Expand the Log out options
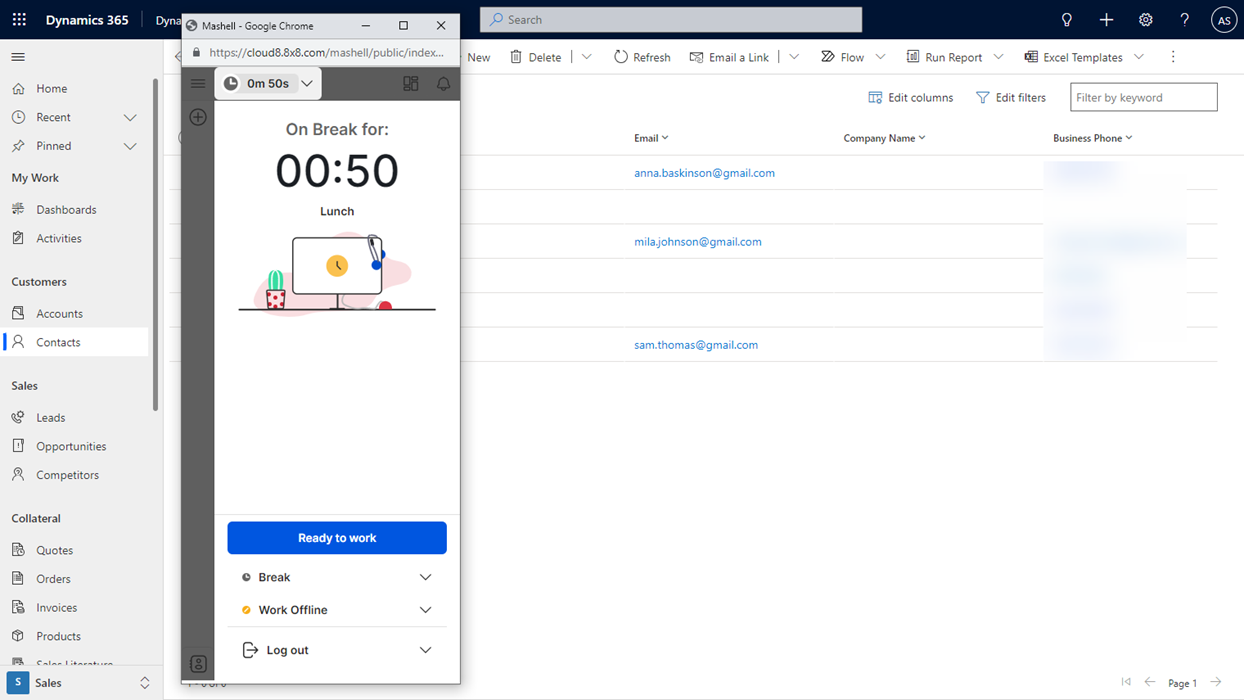This screenshot has height=700, width=1244. point(426,649)
